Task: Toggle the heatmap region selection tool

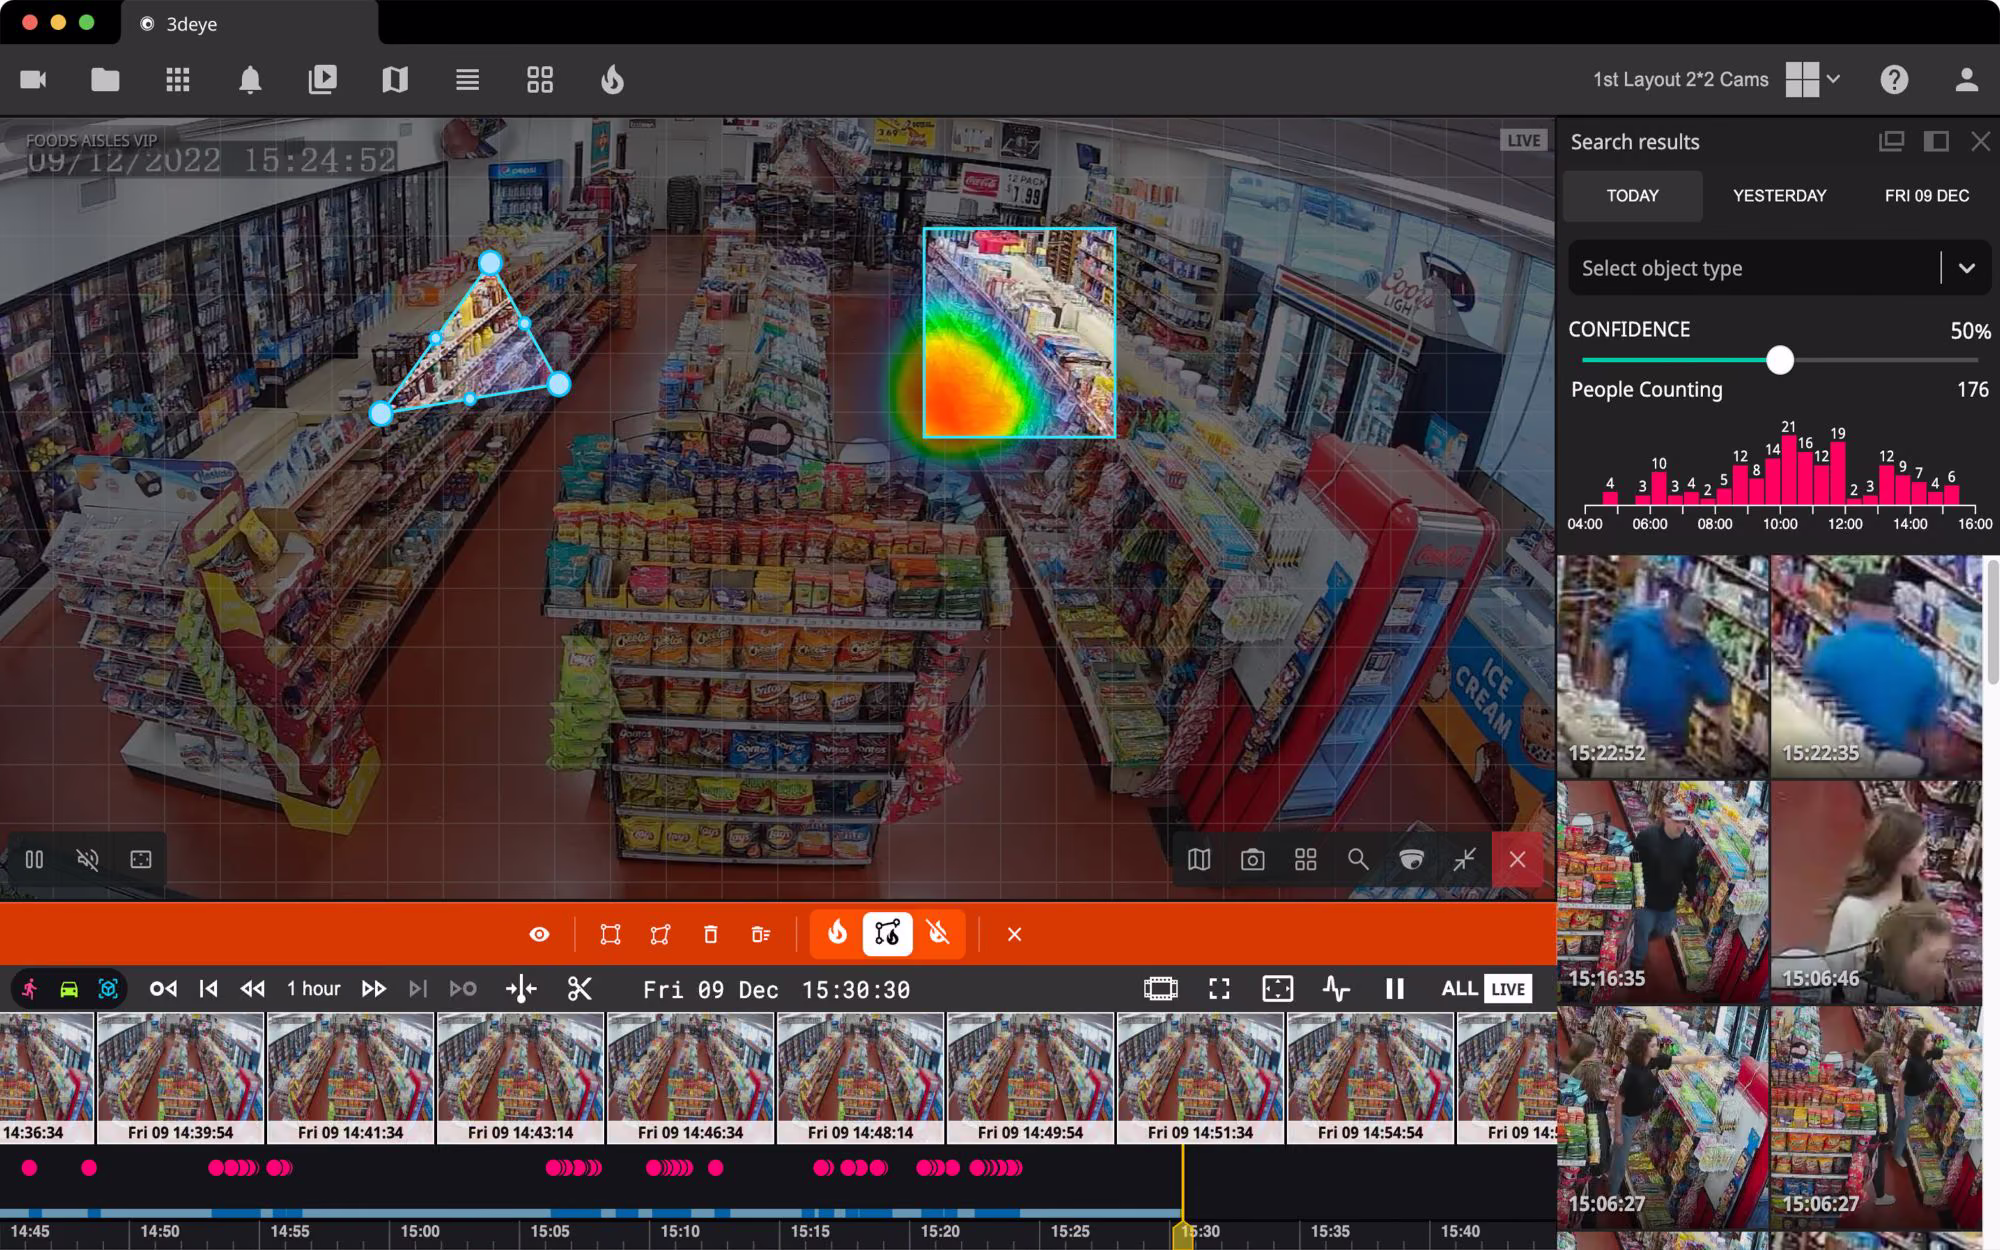Action: tap(887, 933)
